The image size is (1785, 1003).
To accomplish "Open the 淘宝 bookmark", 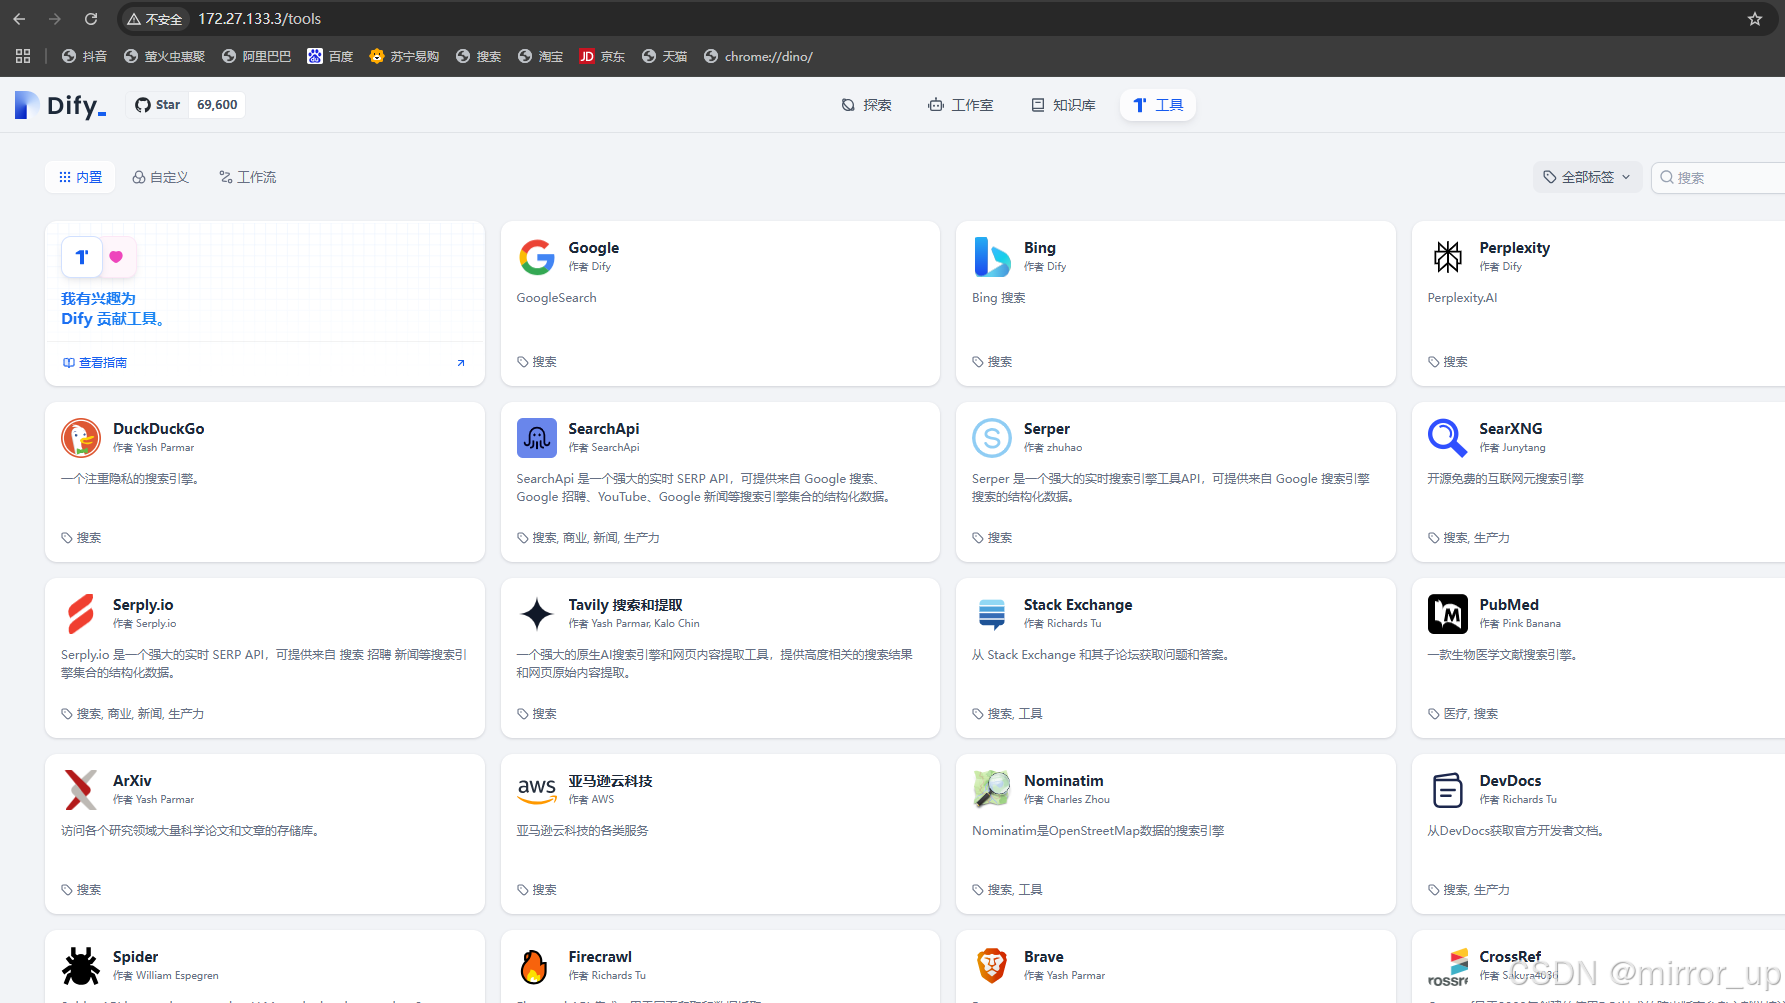I will (x=540, y=56).
